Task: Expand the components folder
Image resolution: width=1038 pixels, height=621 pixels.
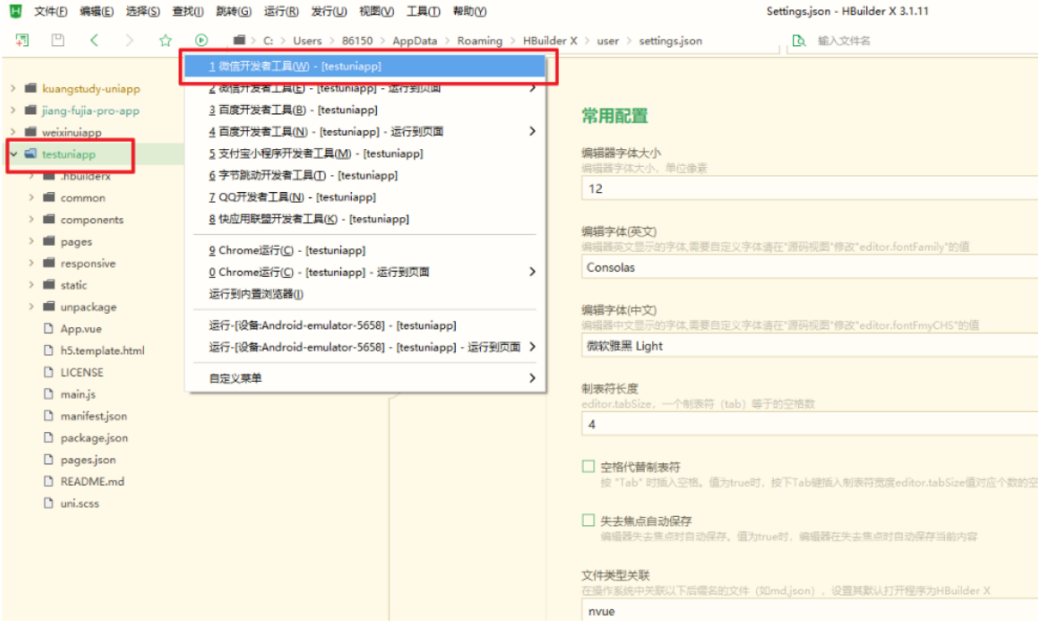Action: point(31,219)
